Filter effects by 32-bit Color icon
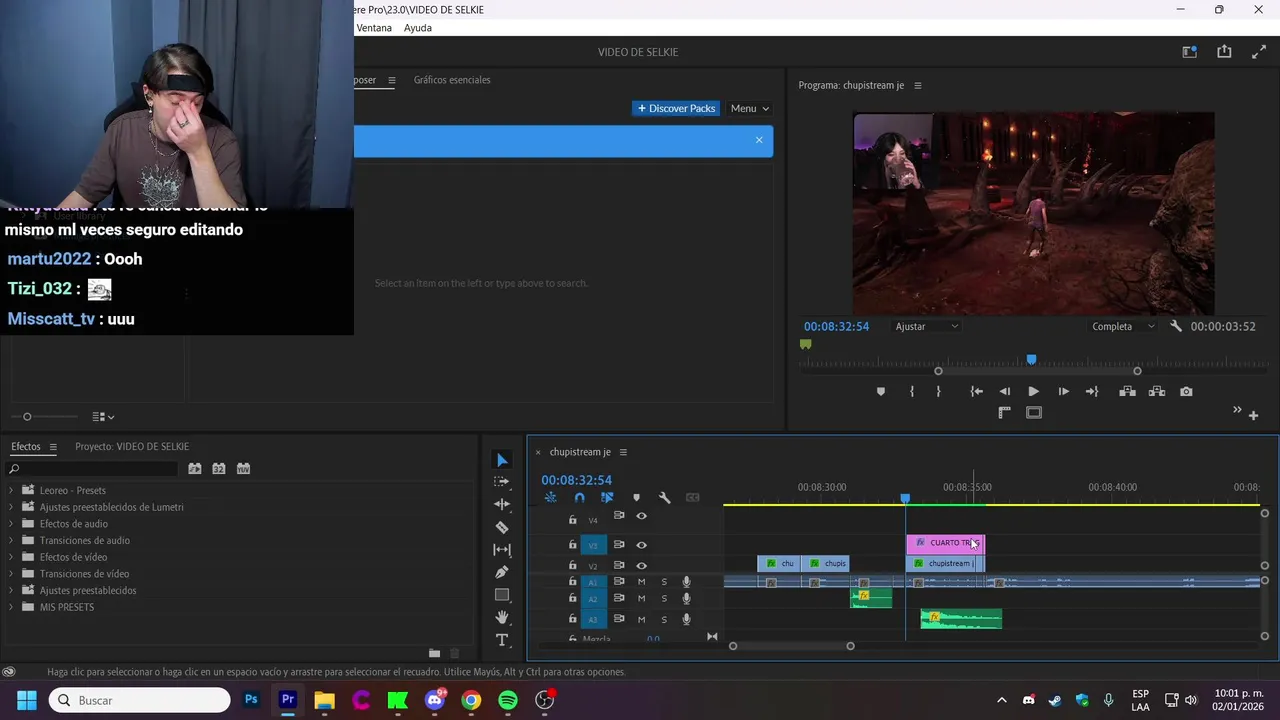The width and height of the screenshot is (1280, 720). pos(219,468)
